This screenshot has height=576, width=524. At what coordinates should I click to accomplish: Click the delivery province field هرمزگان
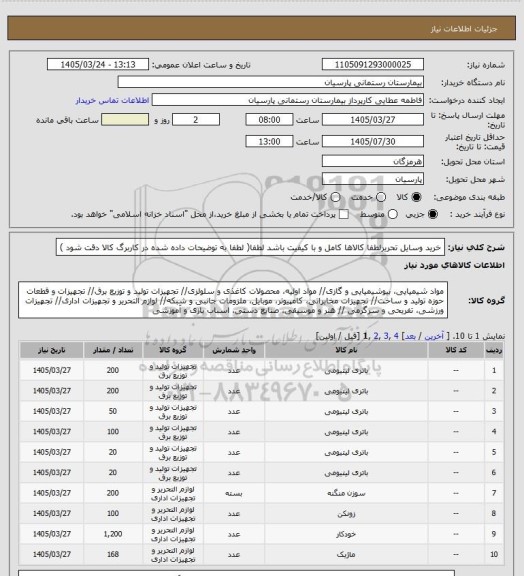pyautogui.click(x=373, y=161)
